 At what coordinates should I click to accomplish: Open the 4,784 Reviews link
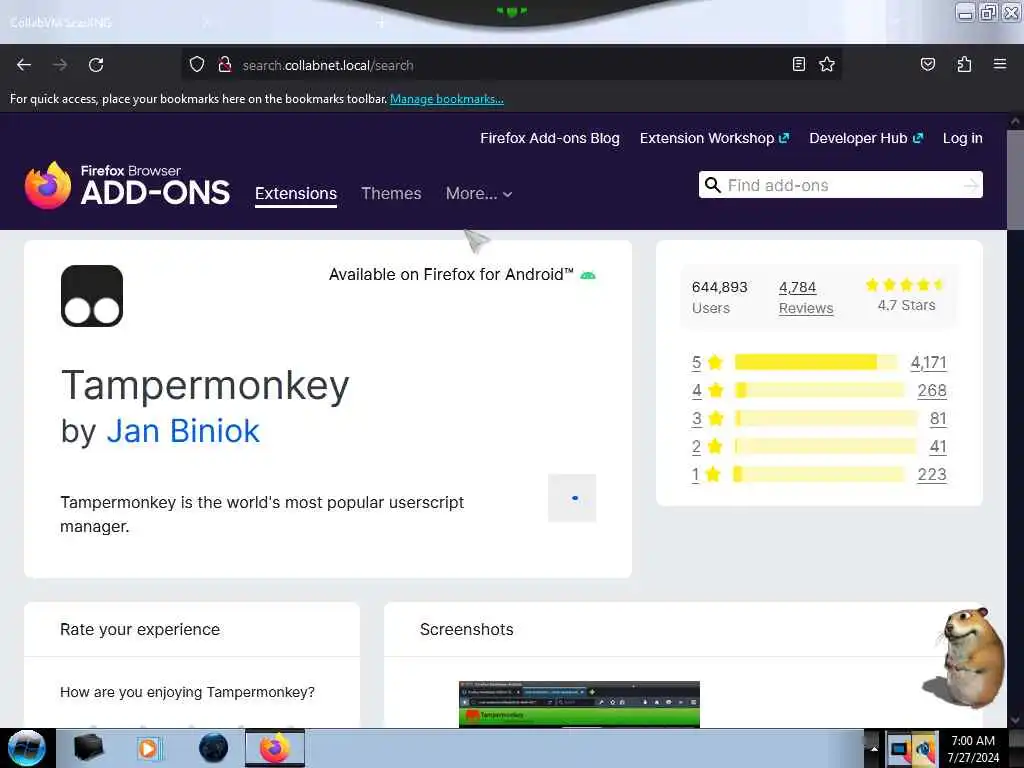click(806, 297)
